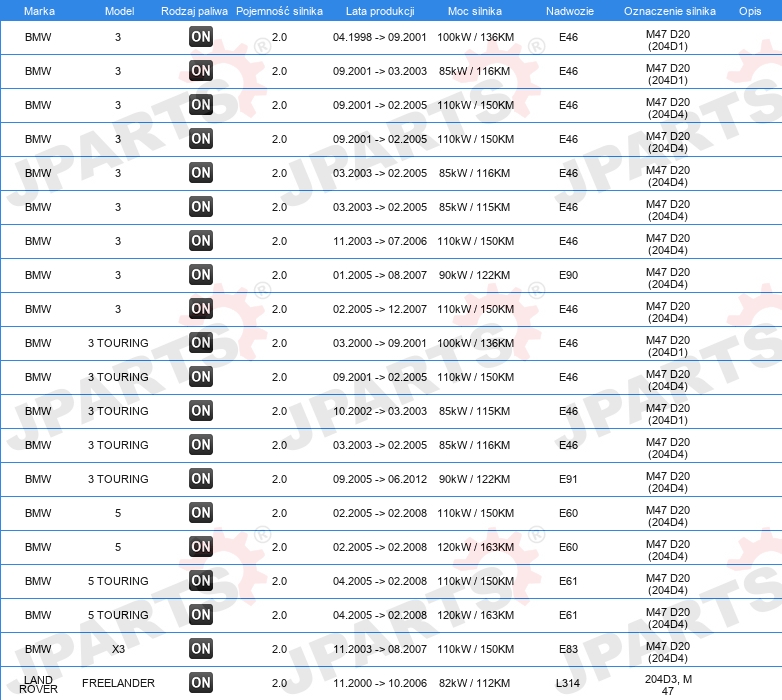
Task: Click 5 TOURING model in 120kW / 163KM row
Action: click(118, 615)
